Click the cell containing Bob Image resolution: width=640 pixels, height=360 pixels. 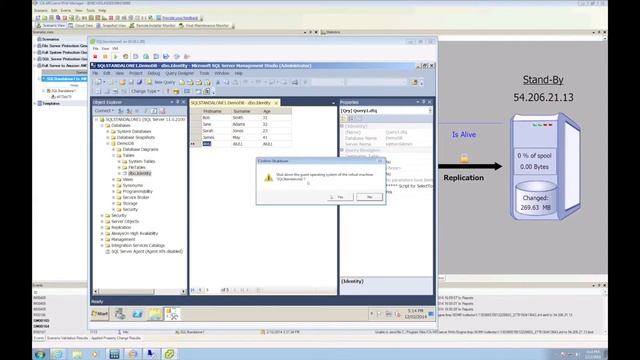217,118
